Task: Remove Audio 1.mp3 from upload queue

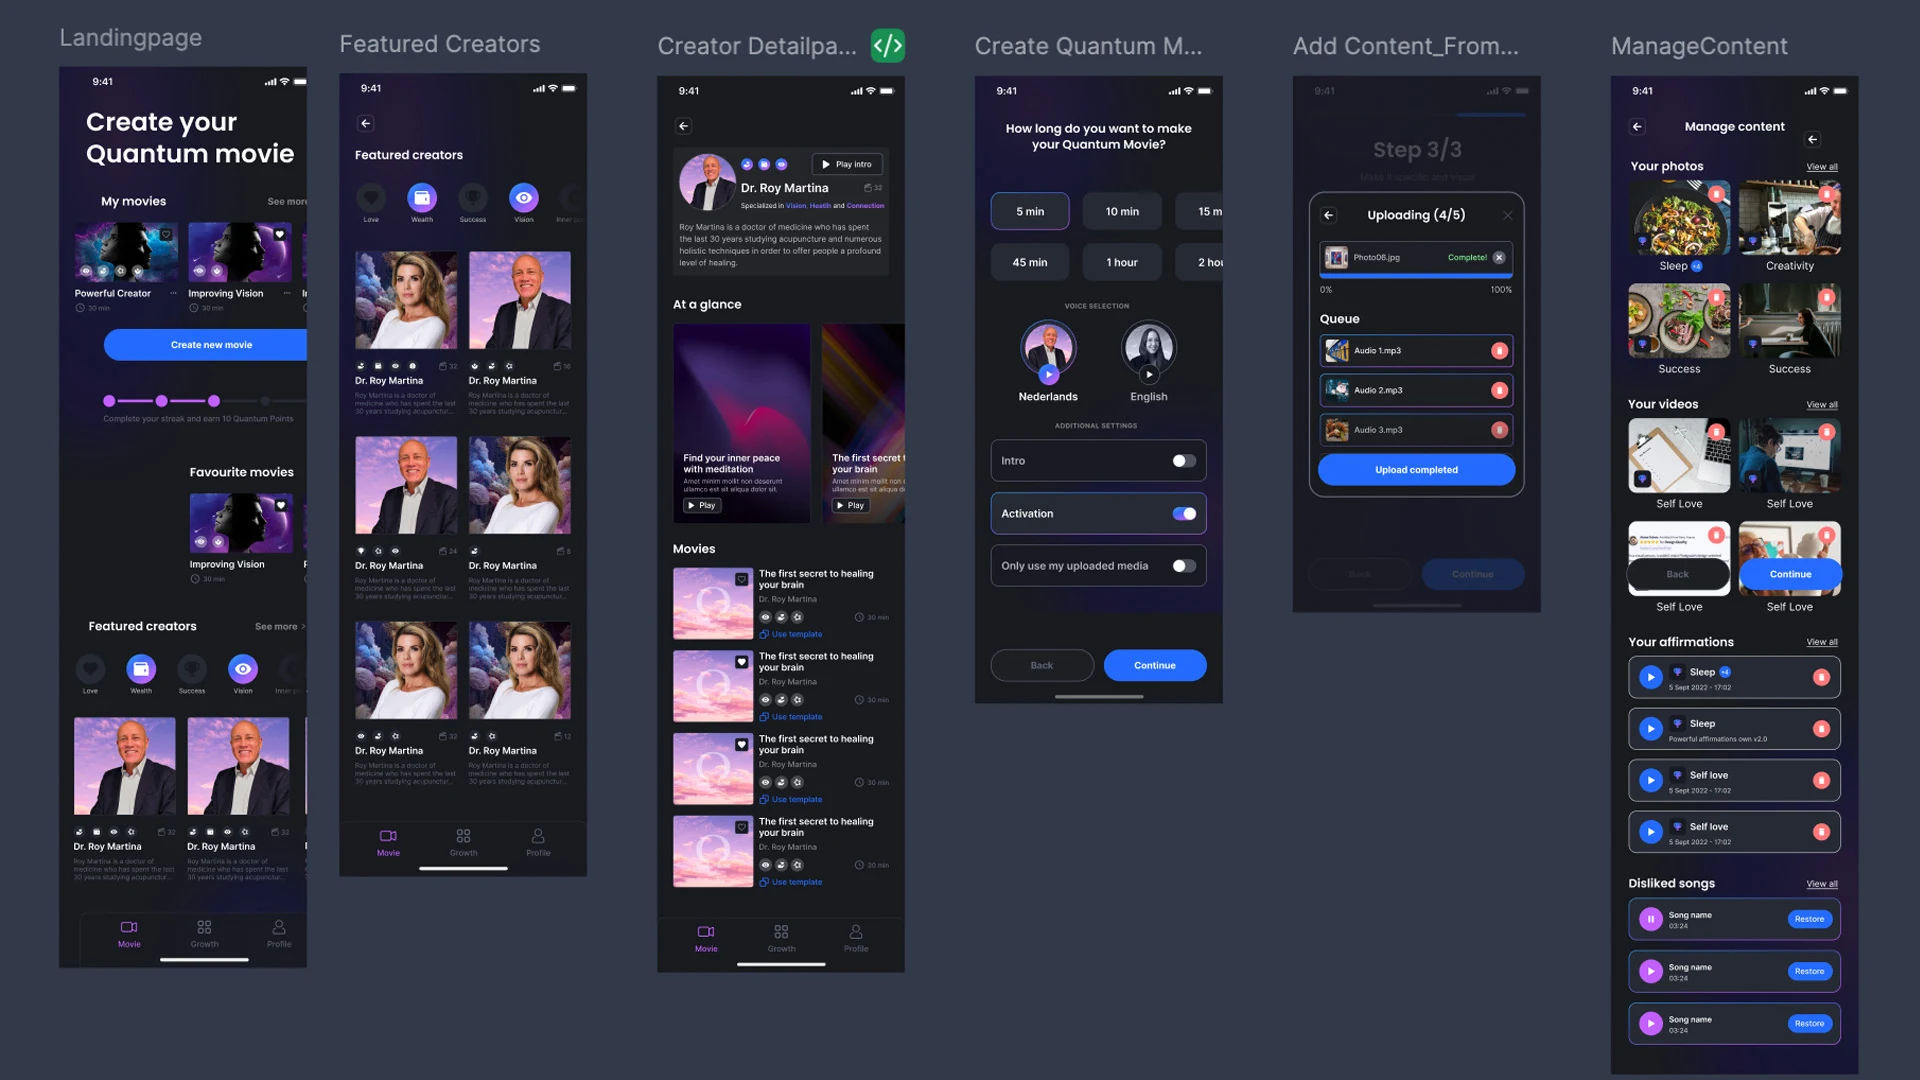Action: click(1499, 351)
